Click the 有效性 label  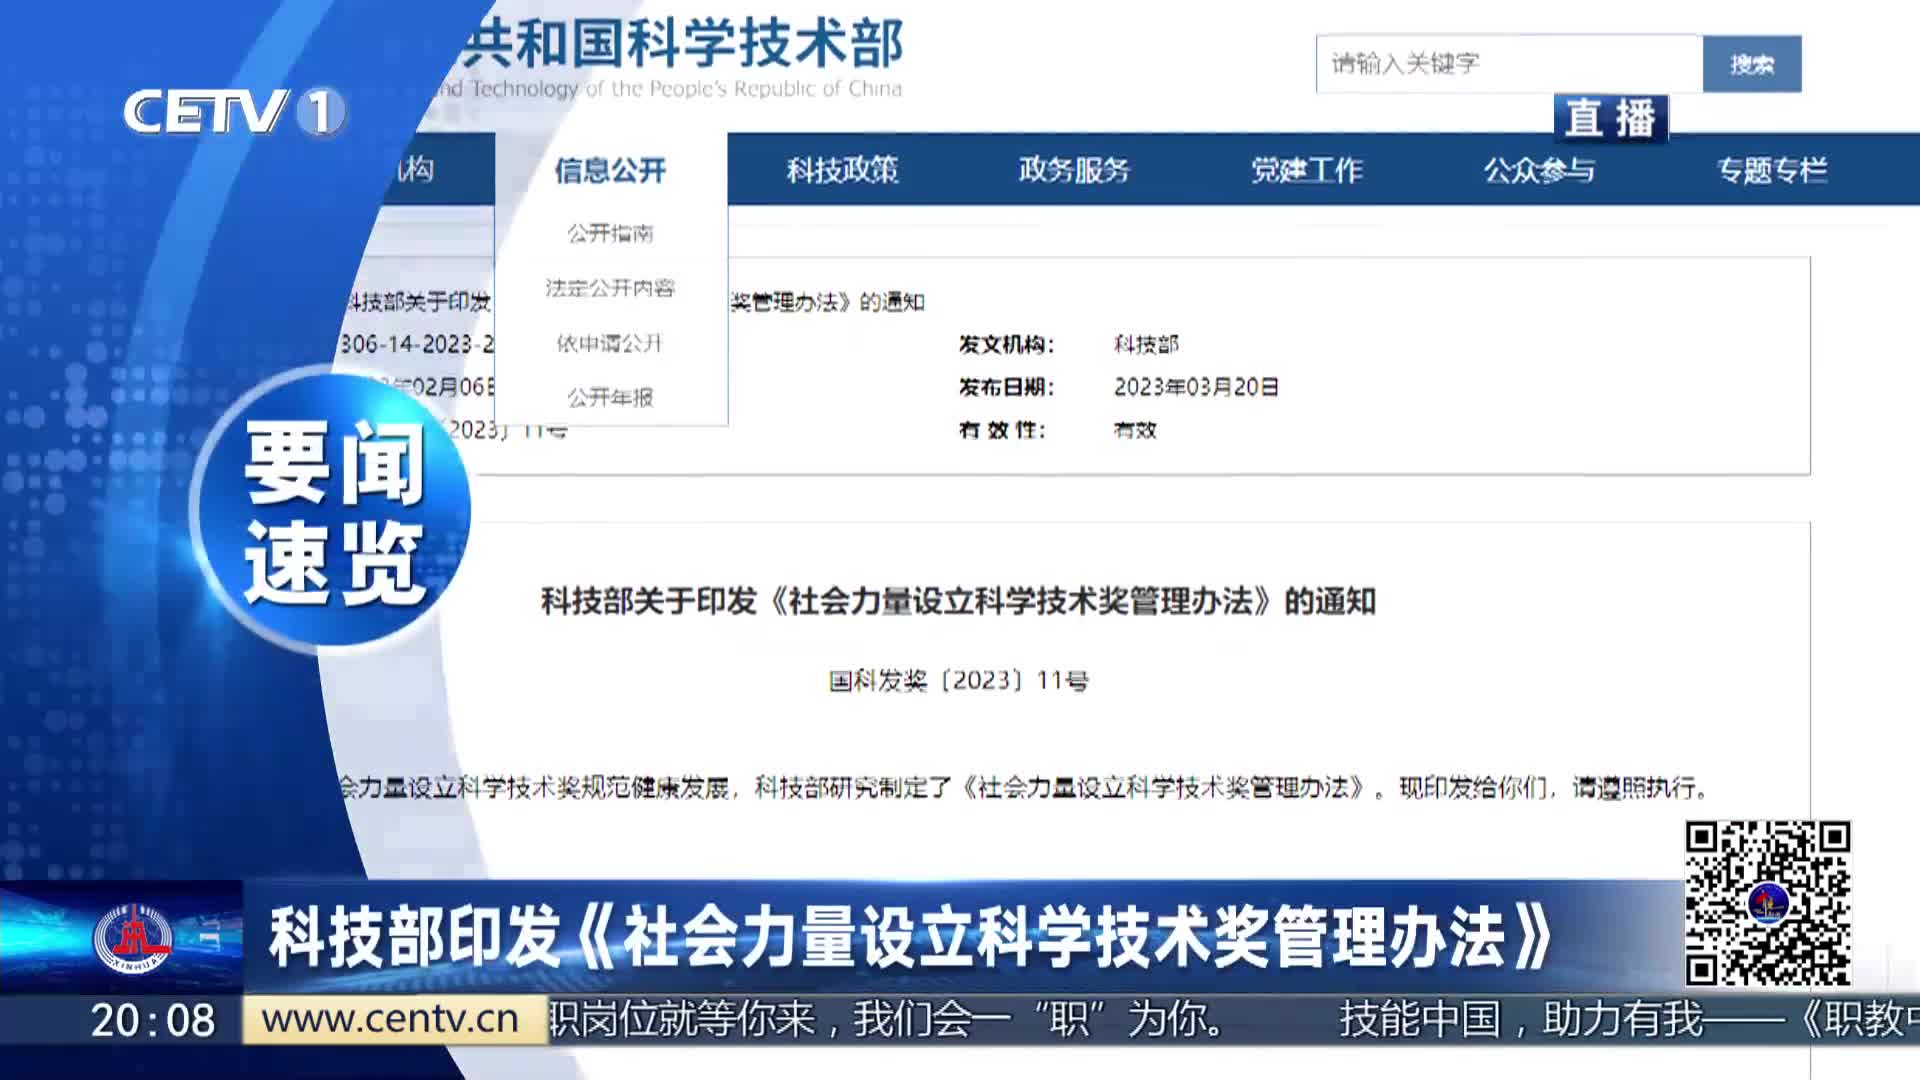tap(1002, 430)
